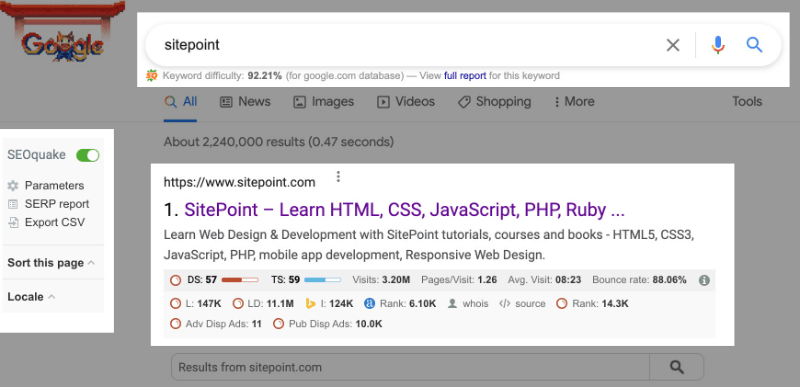Click the Semrush icon before DS: 57
The image size is (800, 387).
[176, 280]
